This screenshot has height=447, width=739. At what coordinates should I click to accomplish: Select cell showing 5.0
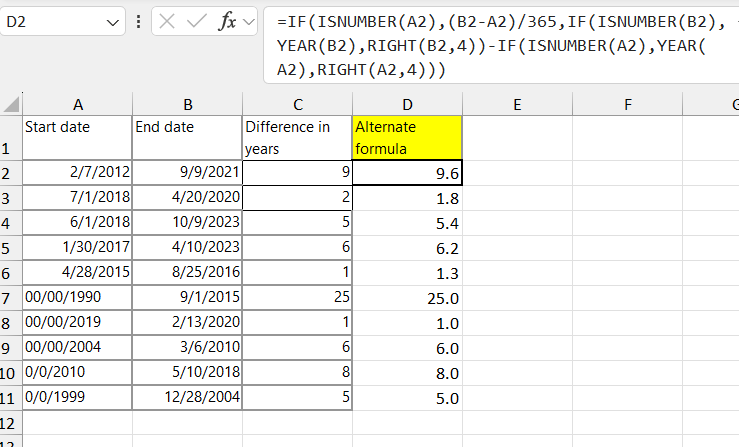tap(407, 397)
